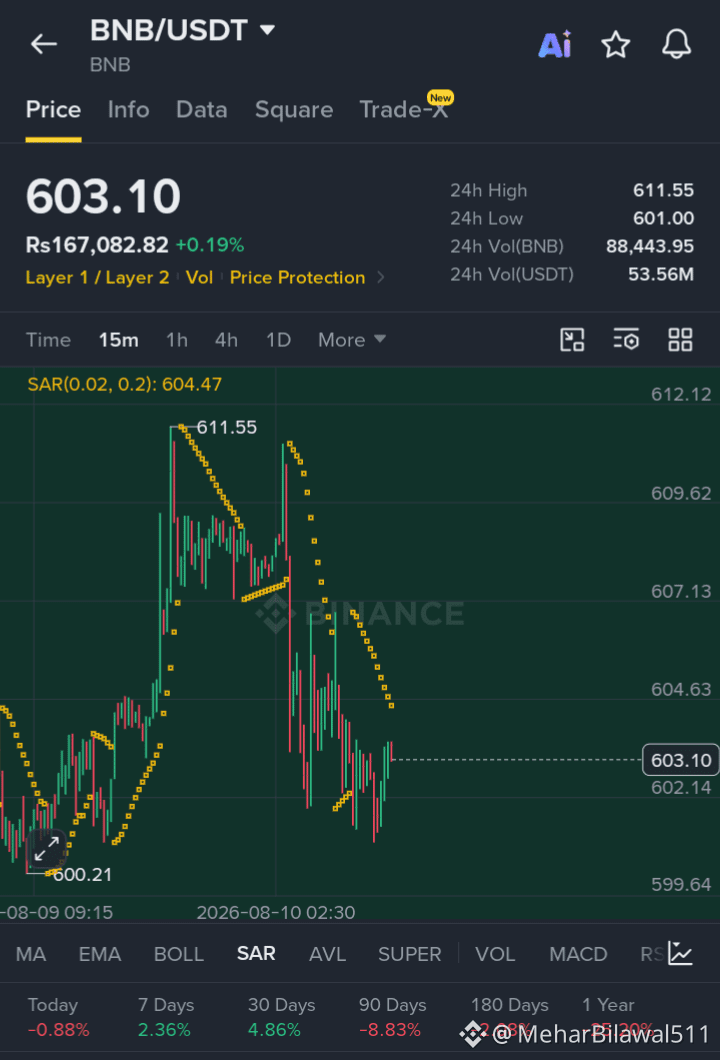
Task: Click the Rs167,082.82 converted price
Action: click(x=97, y=245)
